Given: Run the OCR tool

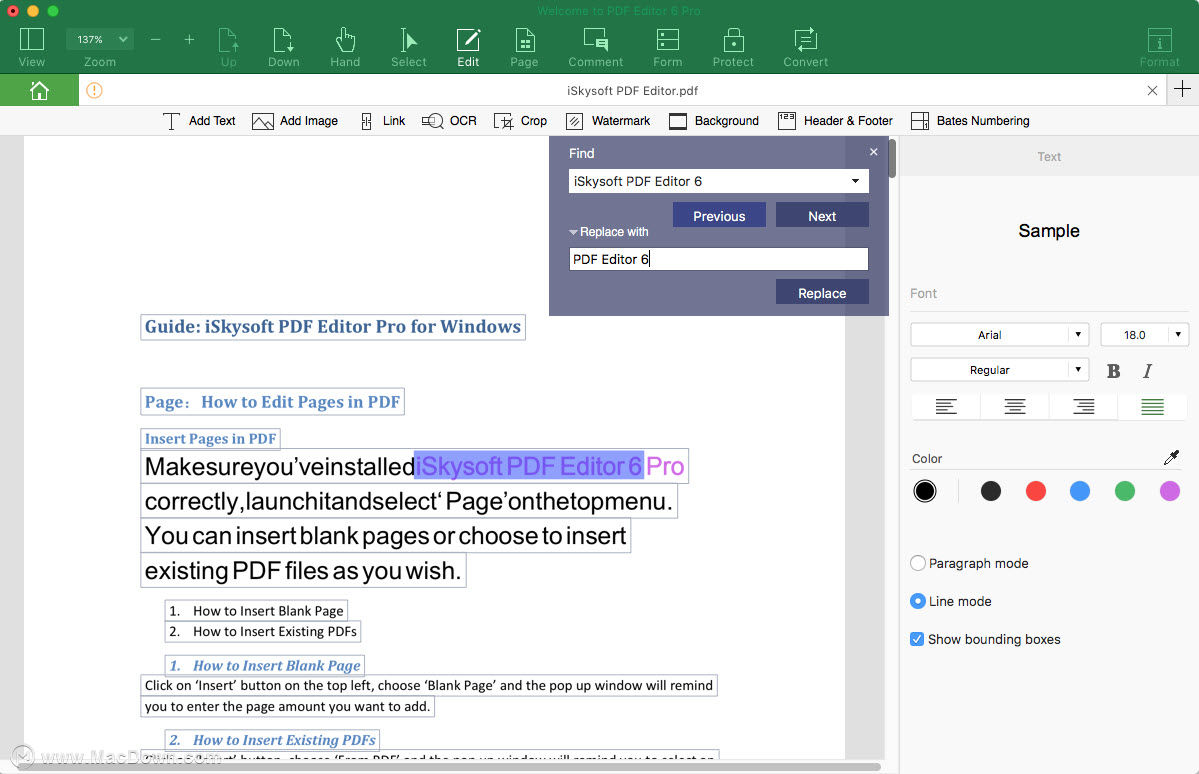Looking at the screenshot, I should tap(450, 121).
